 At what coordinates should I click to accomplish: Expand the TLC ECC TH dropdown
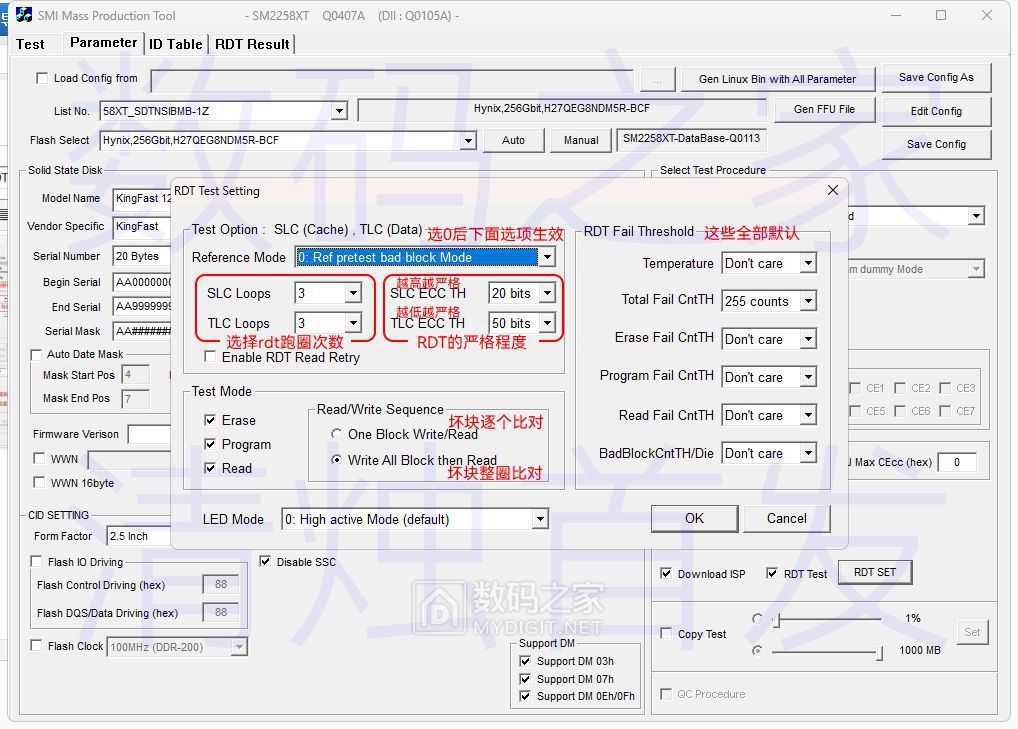[x=547, y=323]
